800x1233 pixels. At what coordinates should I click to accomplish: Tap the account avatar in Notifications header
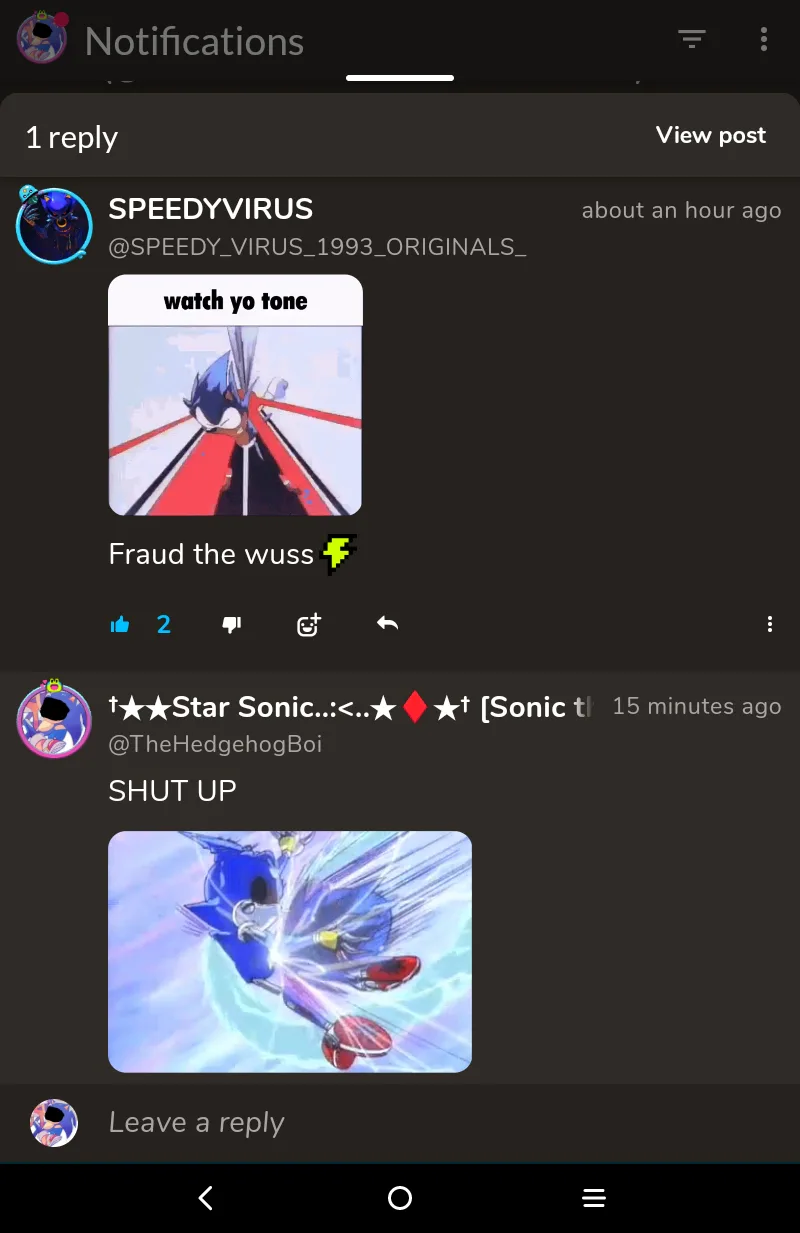click(x=42, y=38)
